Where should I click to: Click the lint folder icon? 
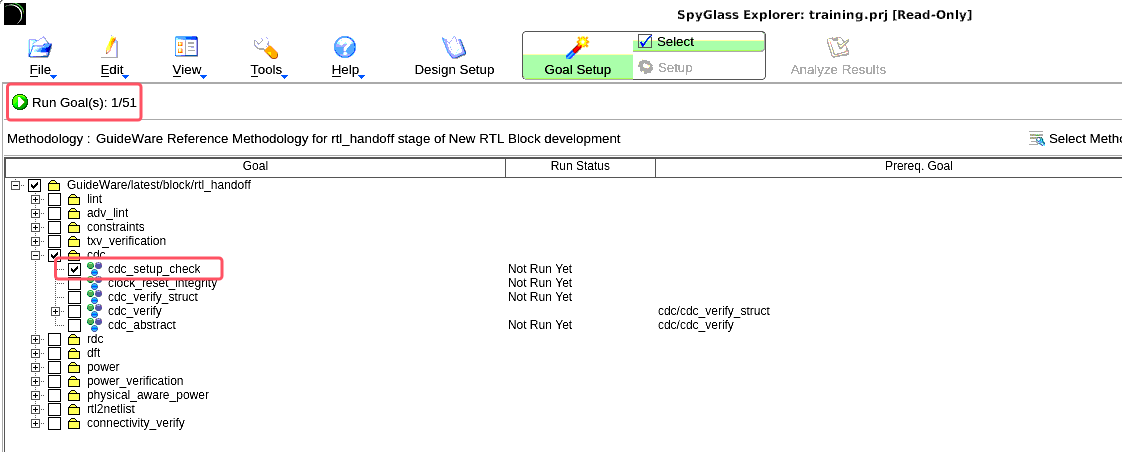74,199
